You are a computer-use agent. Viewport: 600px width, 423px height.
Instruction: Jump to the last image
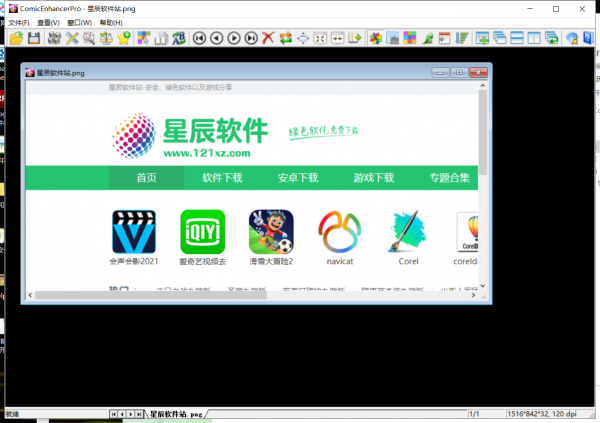(251, 38)
